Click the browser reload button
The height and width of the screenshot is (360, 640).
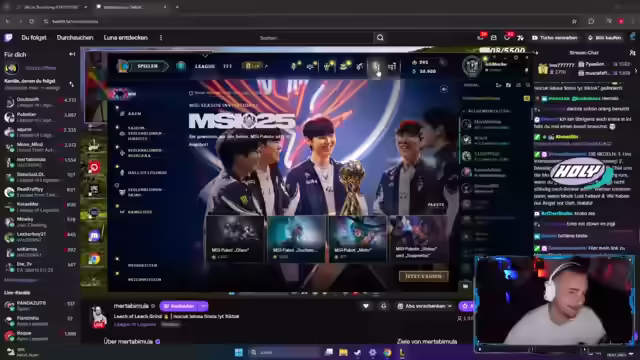(x=31, y=21)
